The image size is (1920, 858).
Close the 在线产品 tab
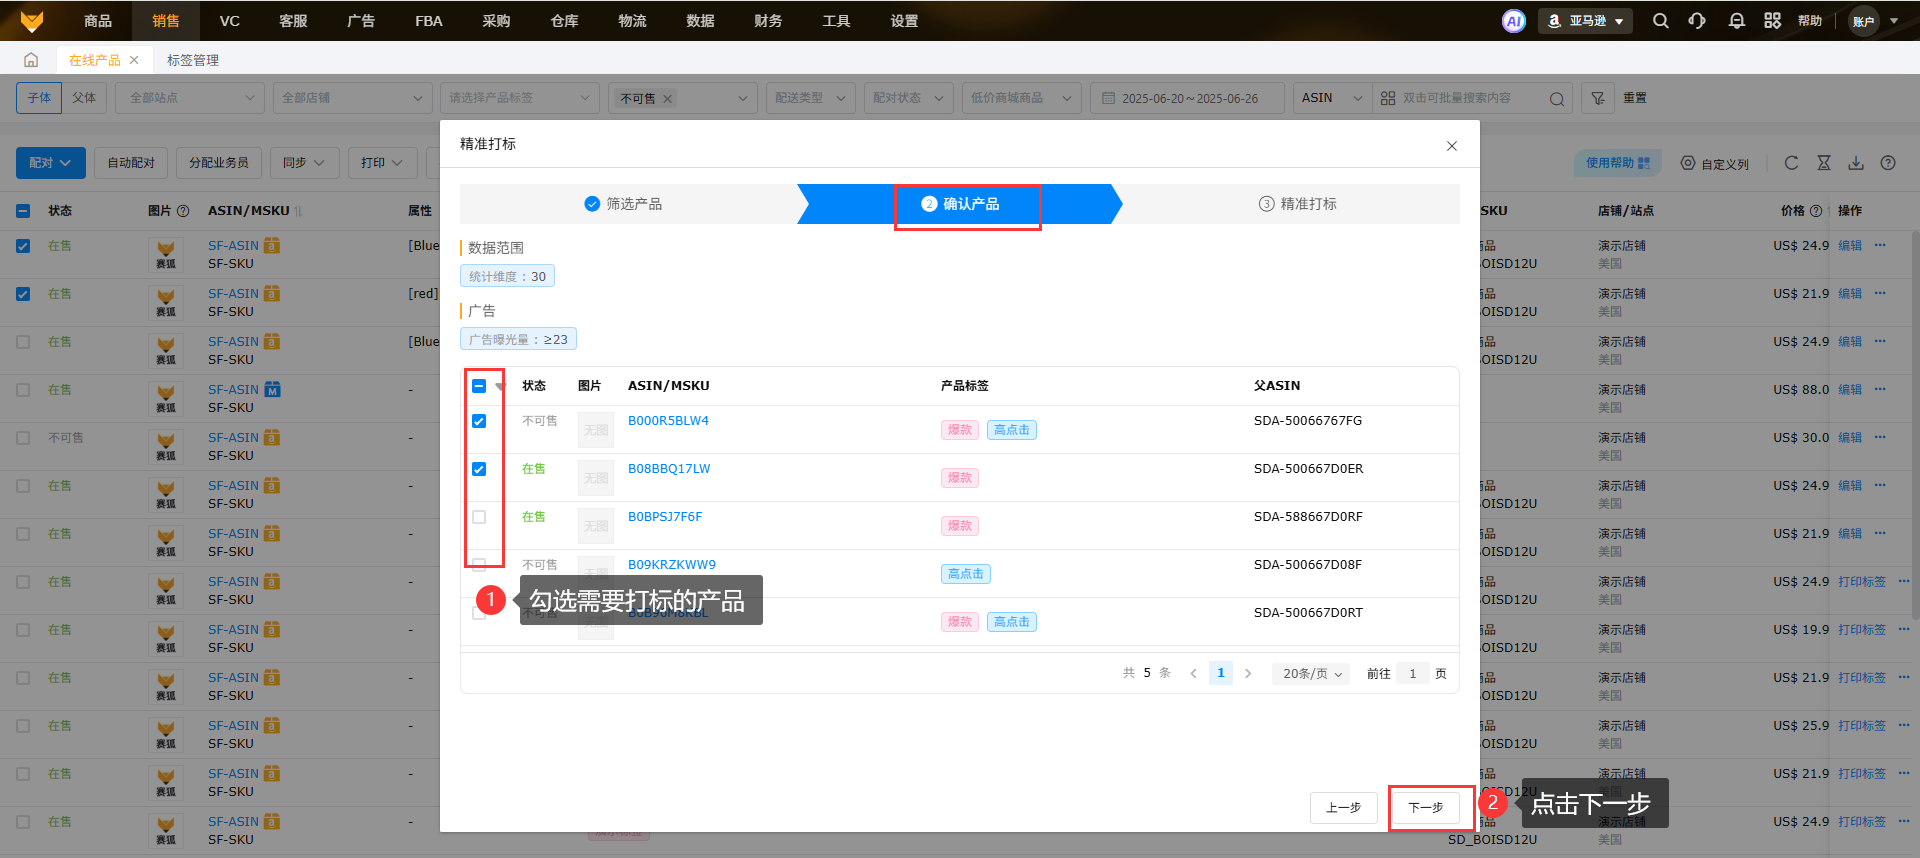pyautogui.click(x=134, y=60)
